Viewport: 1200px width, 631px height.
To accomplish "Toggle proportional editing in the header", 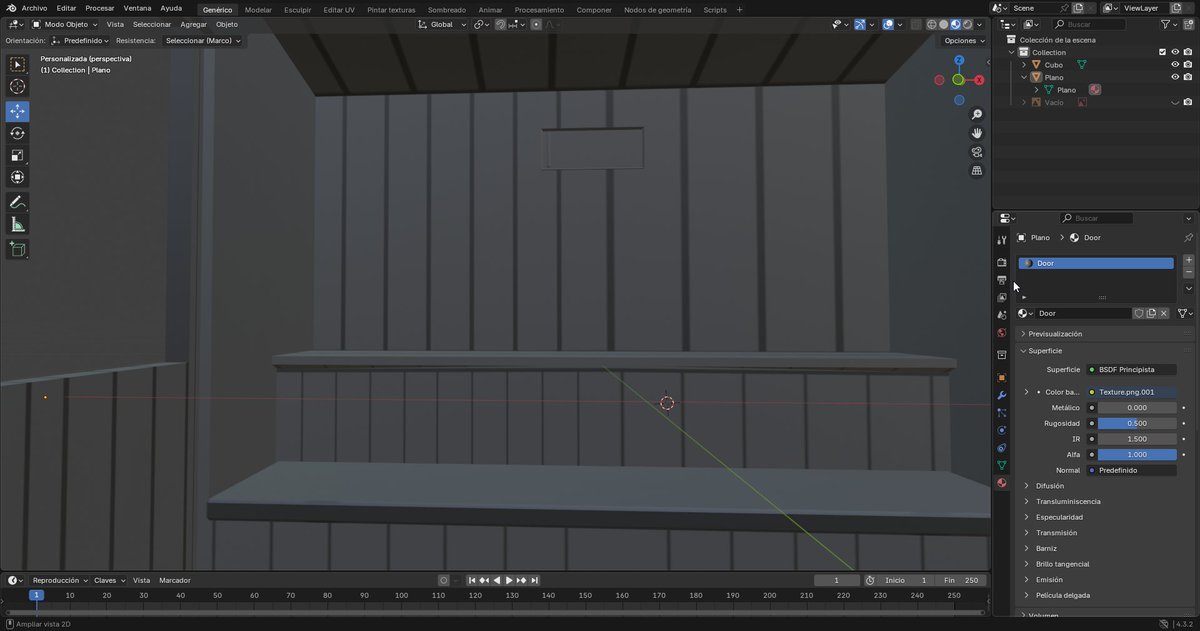I will point(537,24).
